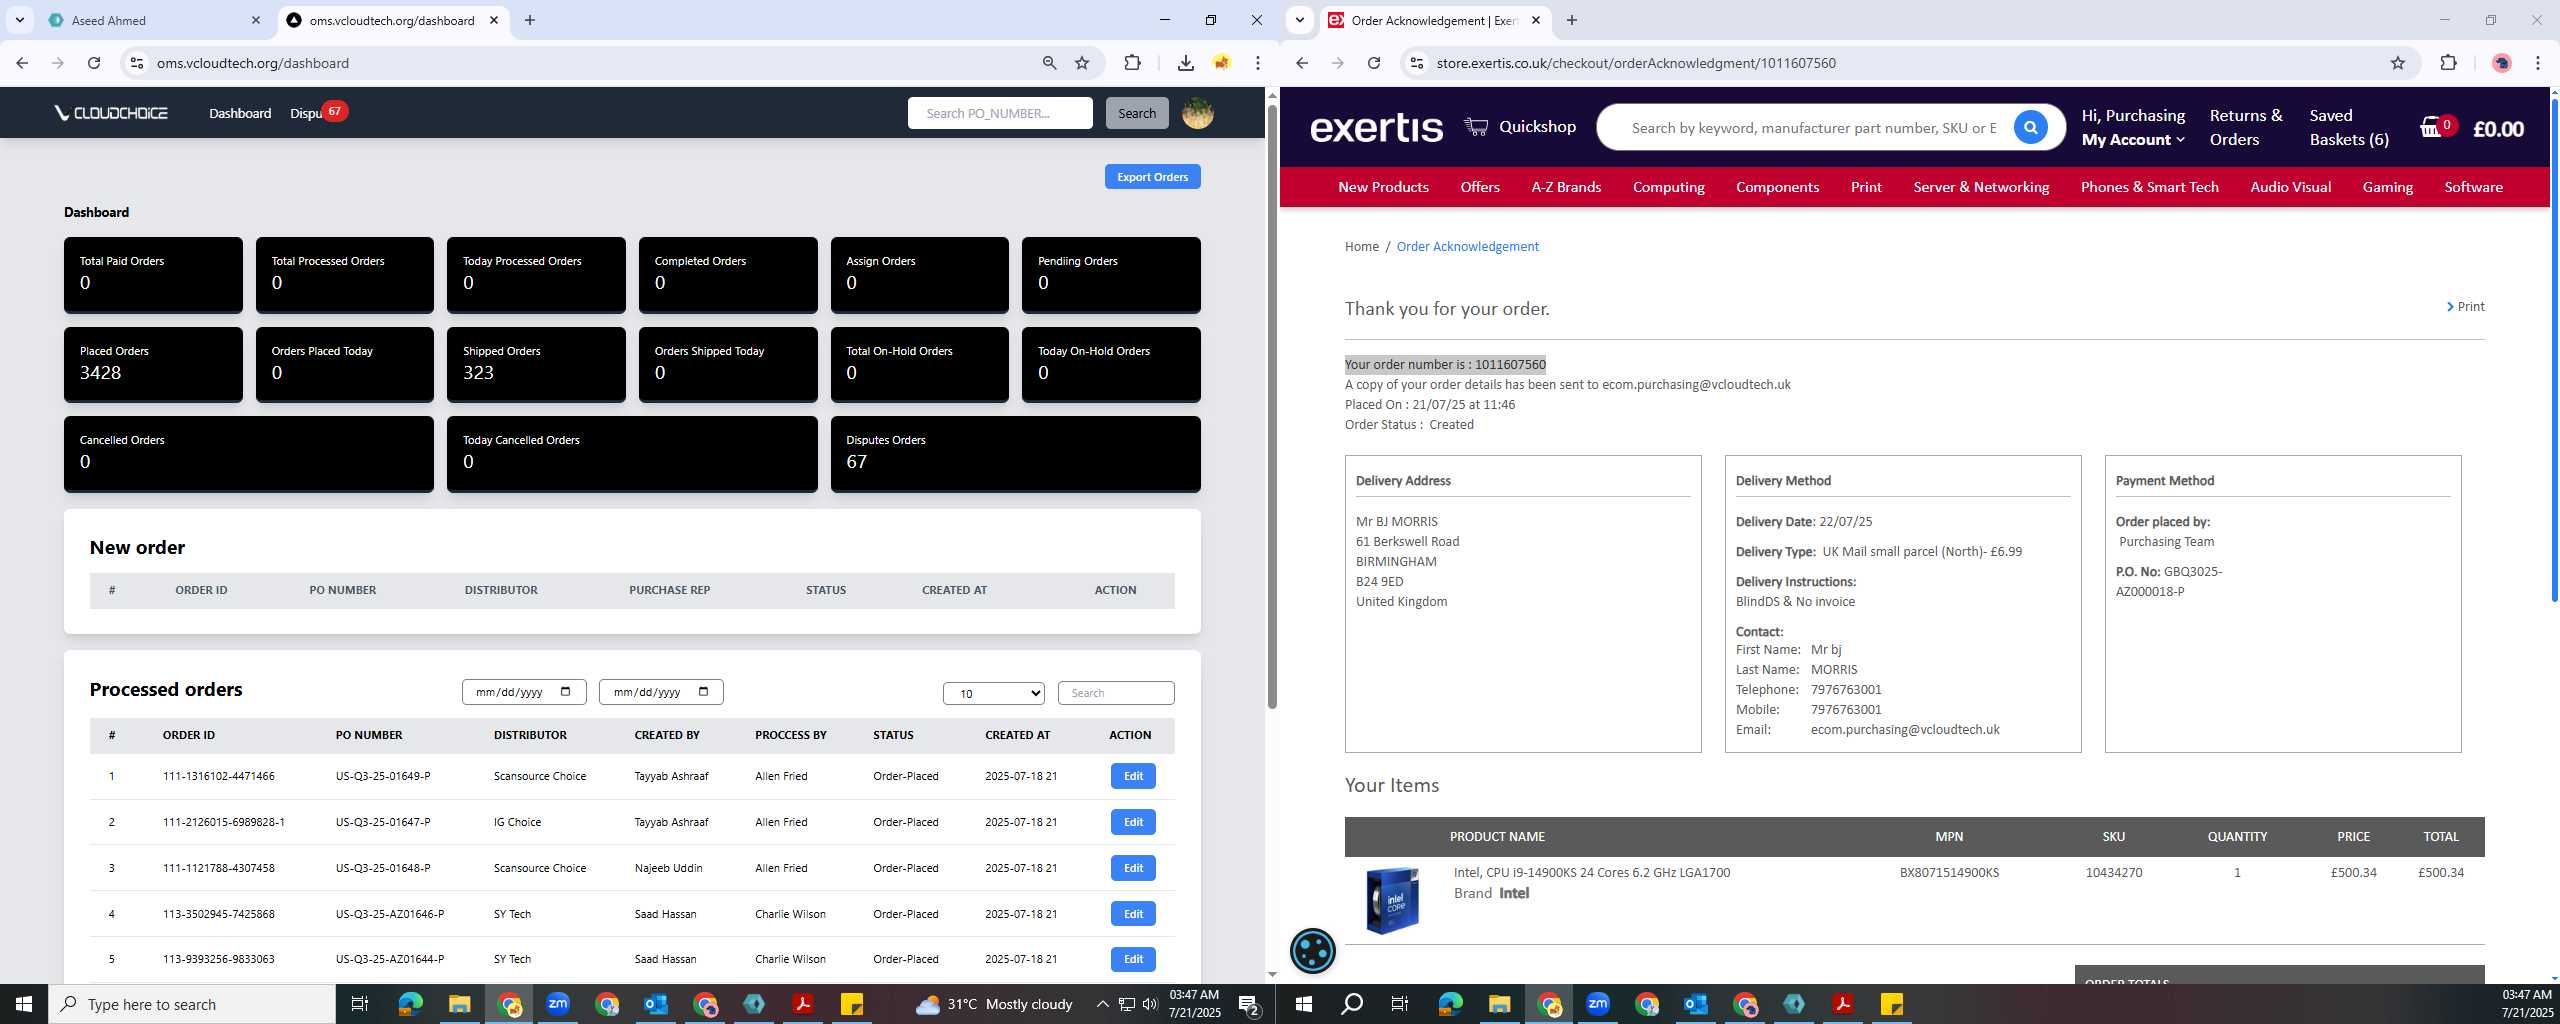The height and width of the screenshot is (1024, 2560).
Task: Bookmark the OMS dashboard page with the star
Action: 1082,63
